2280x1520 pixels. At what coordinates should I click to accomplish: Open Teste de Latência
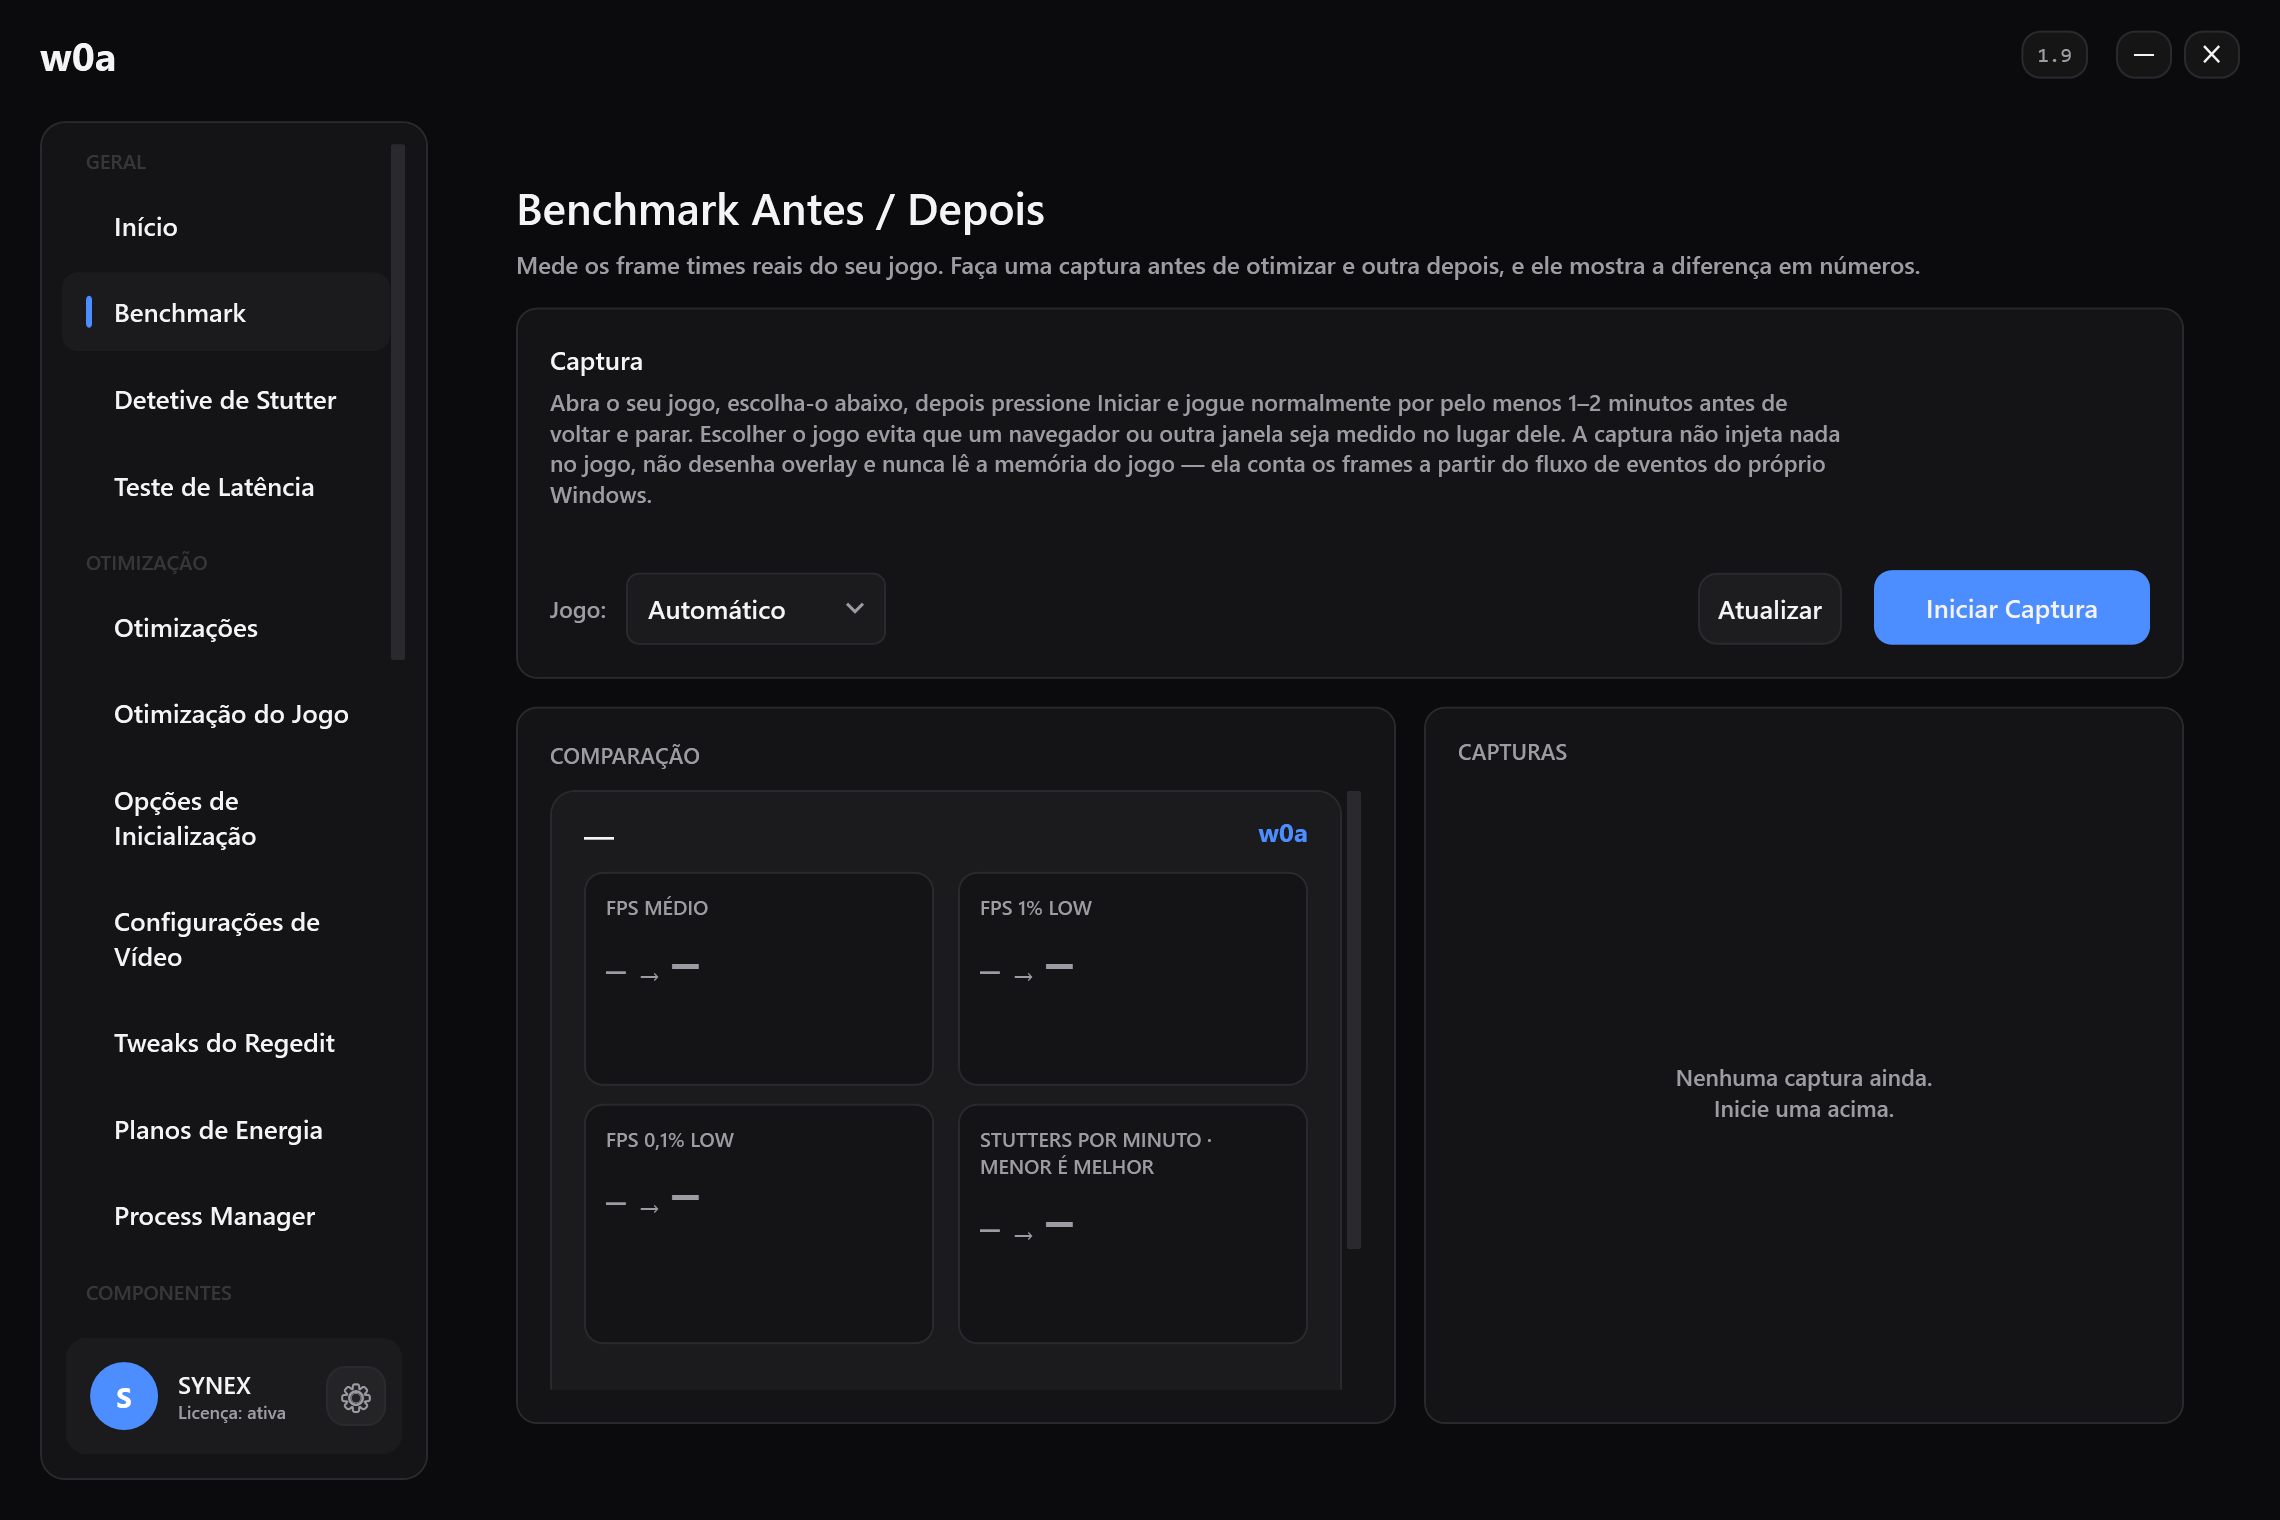(x=226, y=487)
